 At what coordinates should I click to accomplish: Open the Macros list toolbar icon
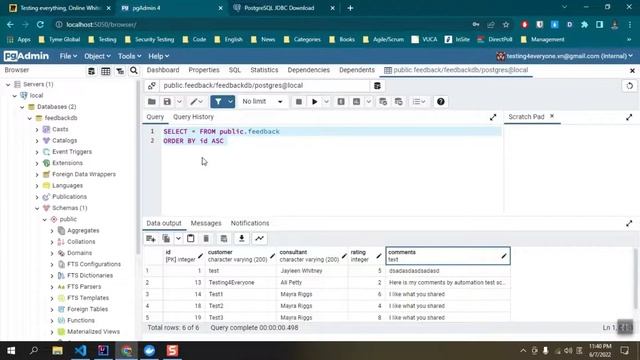click(x=418, y=102)
